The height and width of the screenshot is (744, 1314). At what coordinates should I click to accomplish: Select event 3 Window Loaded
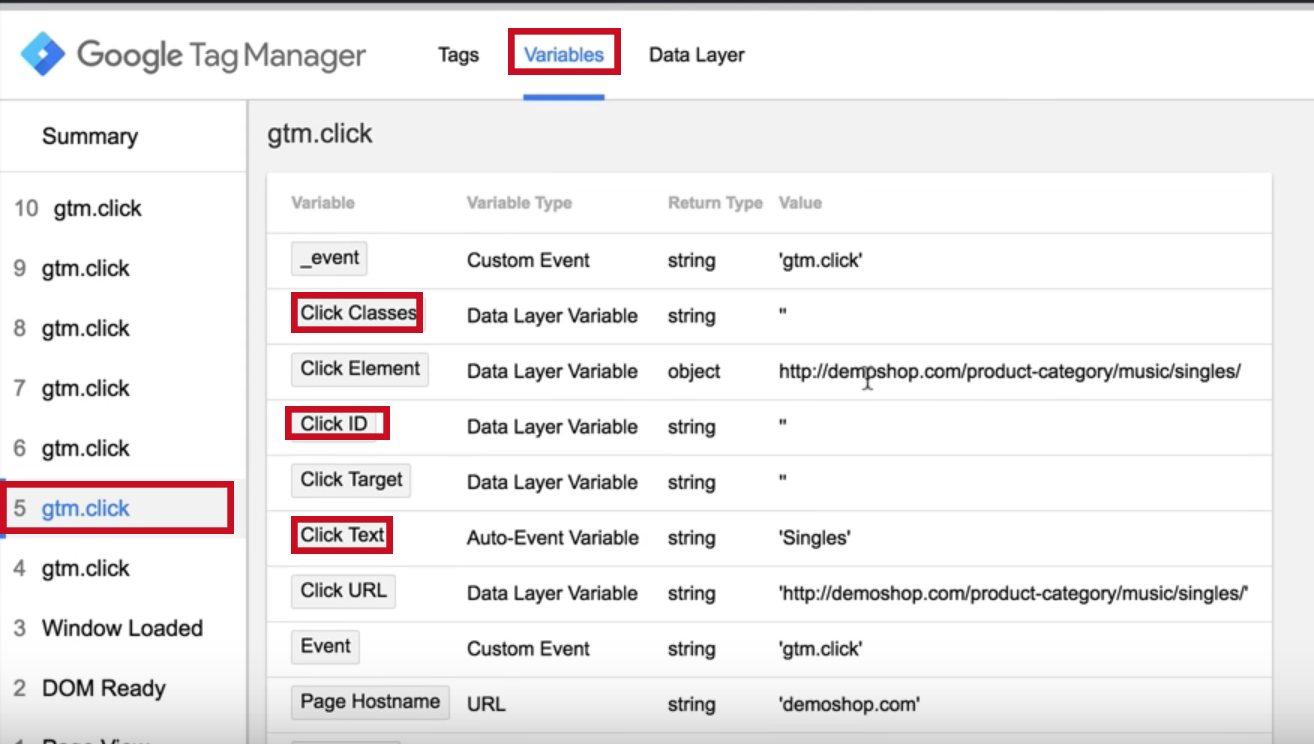click(x=108, y=629)
